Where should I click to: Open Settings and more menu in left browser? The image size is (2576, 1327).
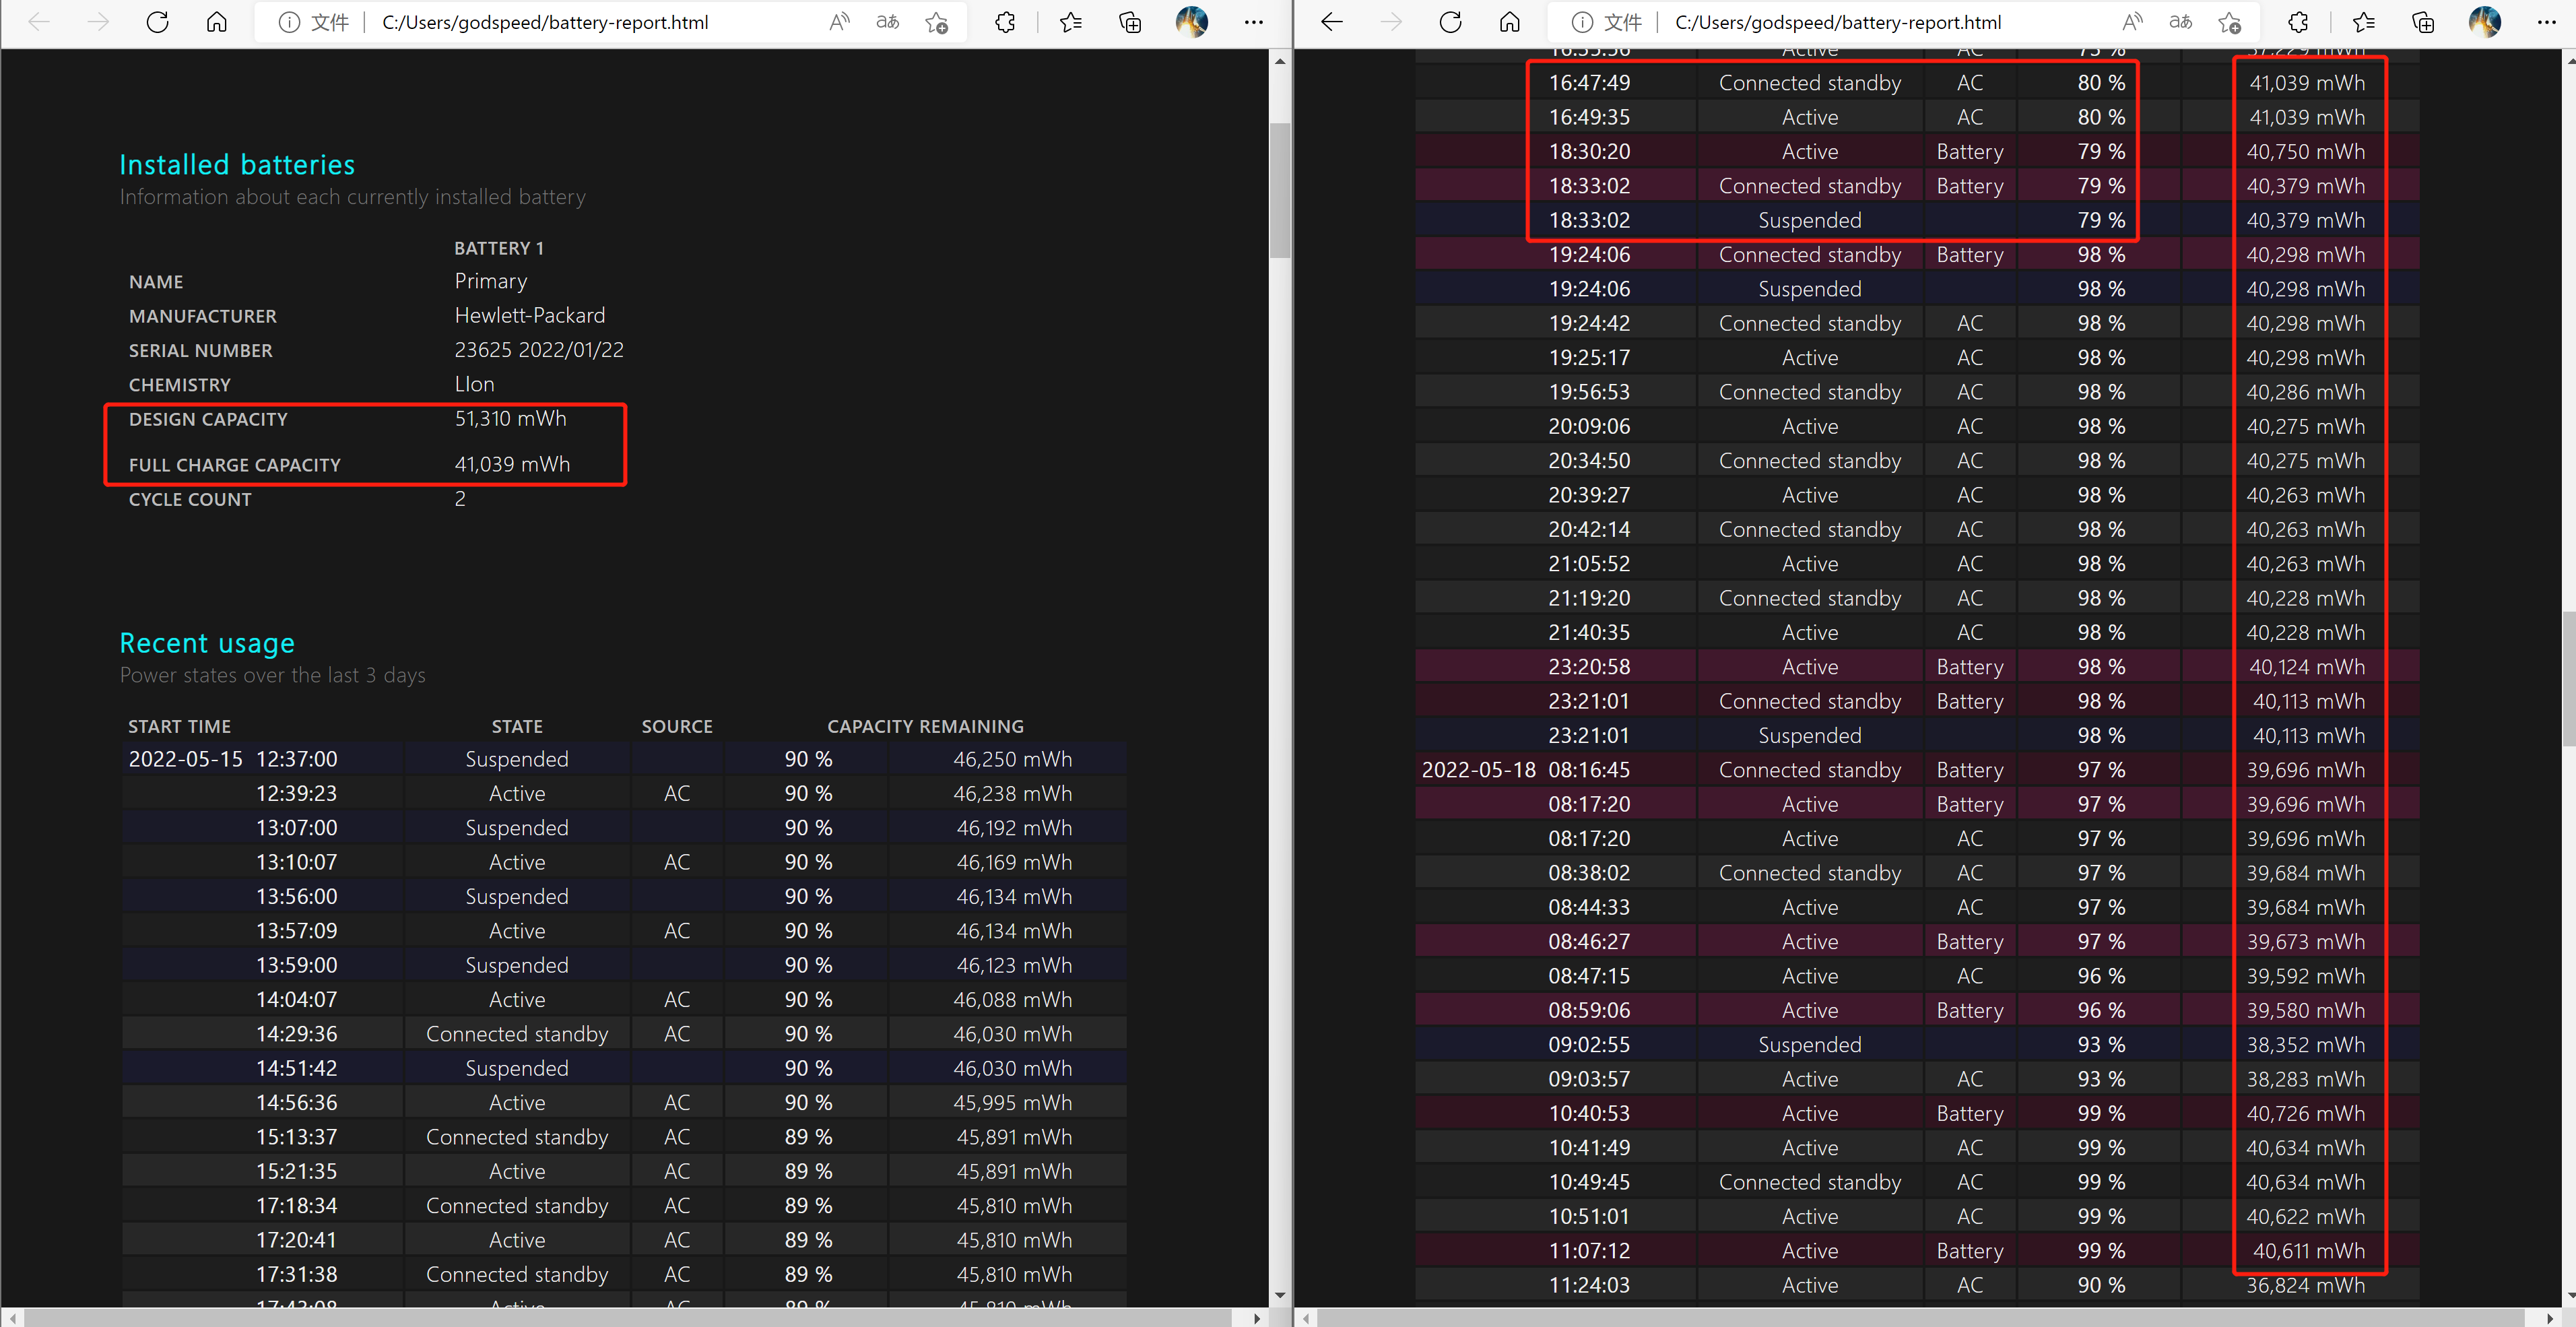coord(1253,22)
